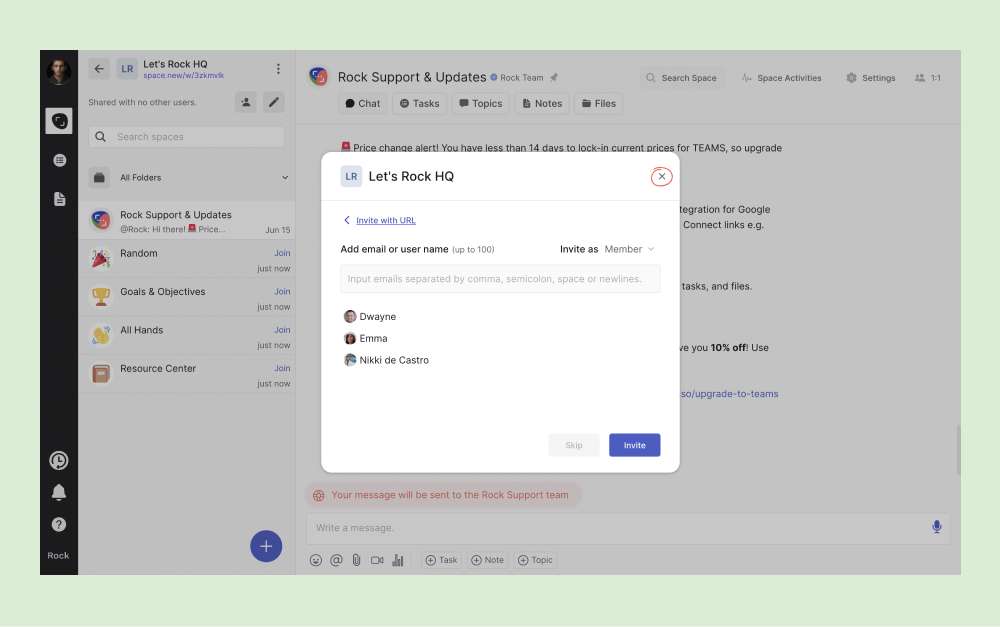
Task: Click the user profile avatar
Action: (x=59, y=71)
